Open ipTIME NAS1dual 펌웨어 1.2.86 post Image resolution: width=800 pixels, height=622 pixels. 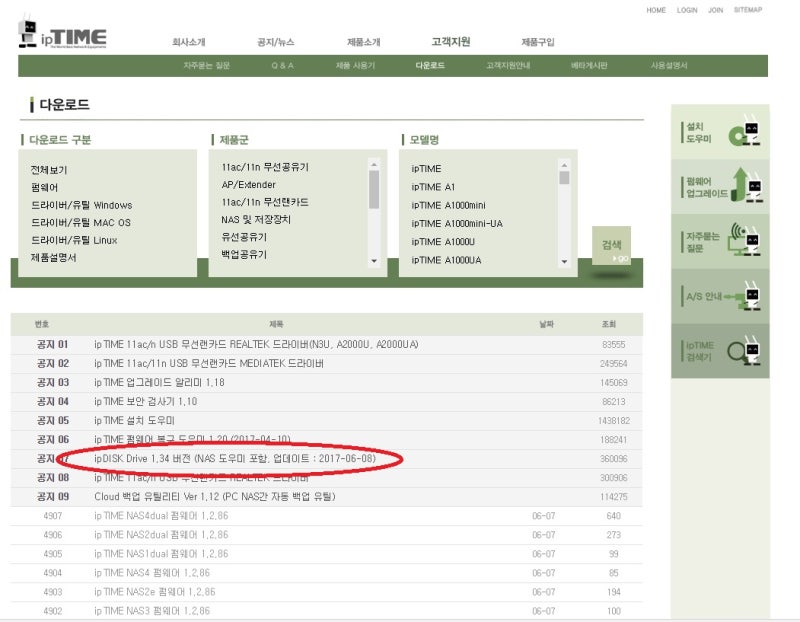[161, 554]
